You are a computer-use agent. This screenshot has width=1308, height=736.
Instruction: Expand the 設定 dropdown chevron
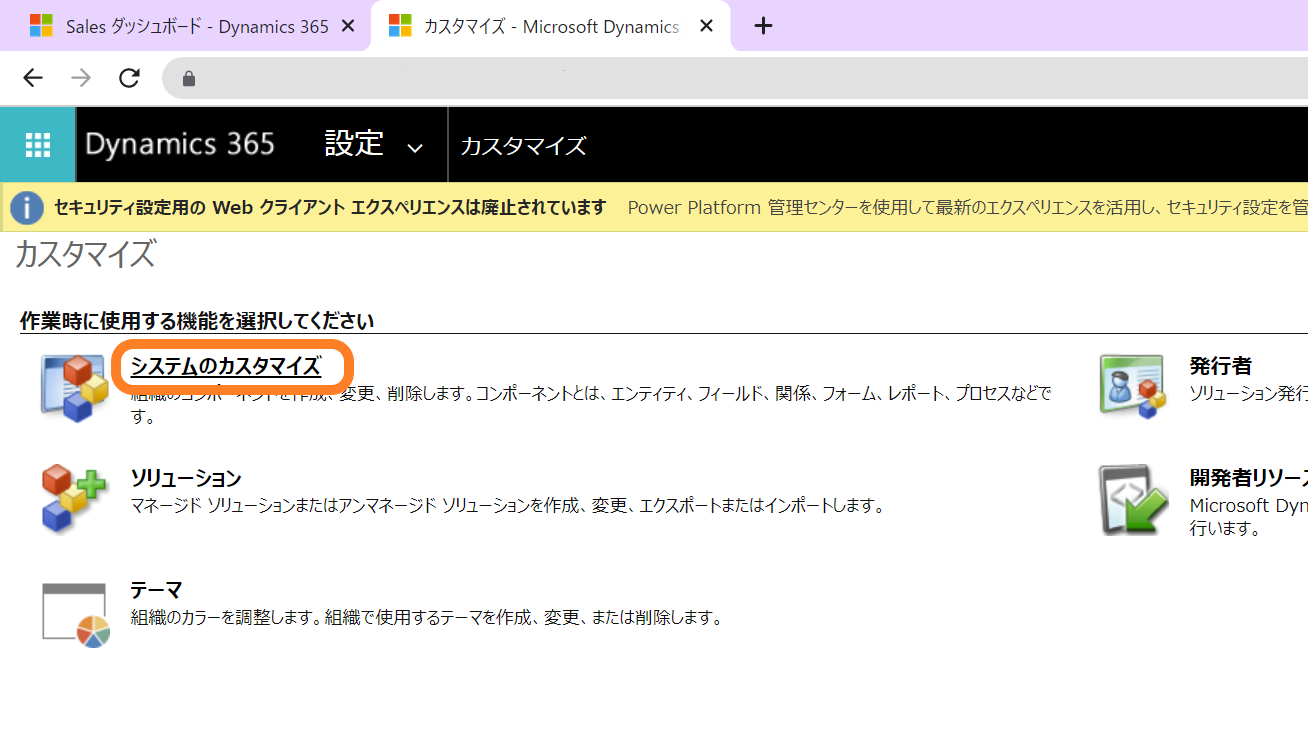point(415,148)
